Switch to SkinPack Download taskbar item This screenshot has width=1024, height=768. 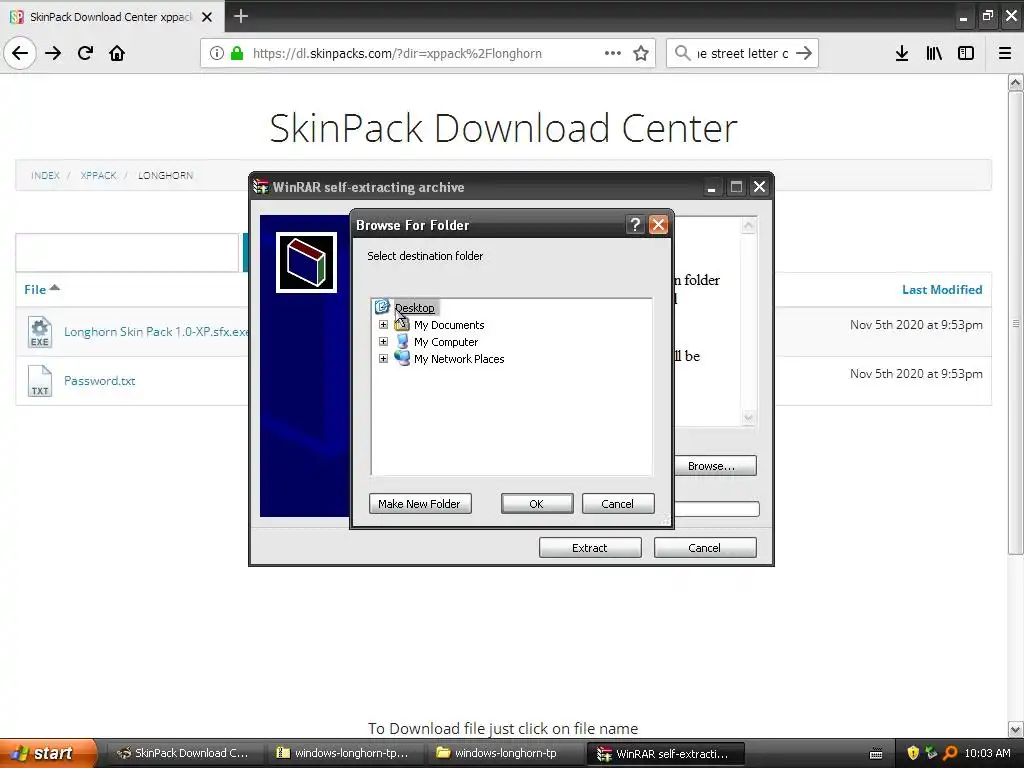tap(184, 753)
